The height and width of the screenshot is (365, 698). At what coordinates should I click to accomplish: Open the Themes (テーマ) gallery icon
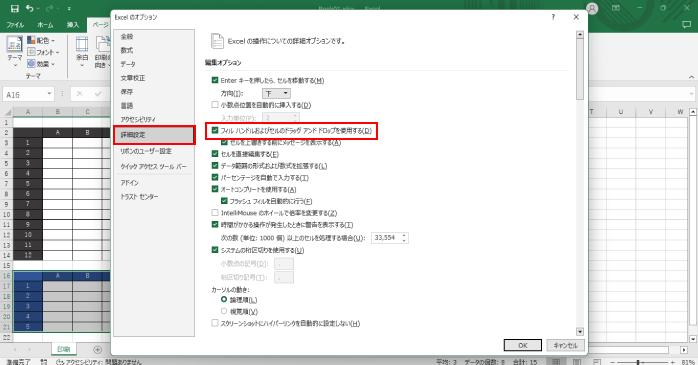(x=14, y=44)
